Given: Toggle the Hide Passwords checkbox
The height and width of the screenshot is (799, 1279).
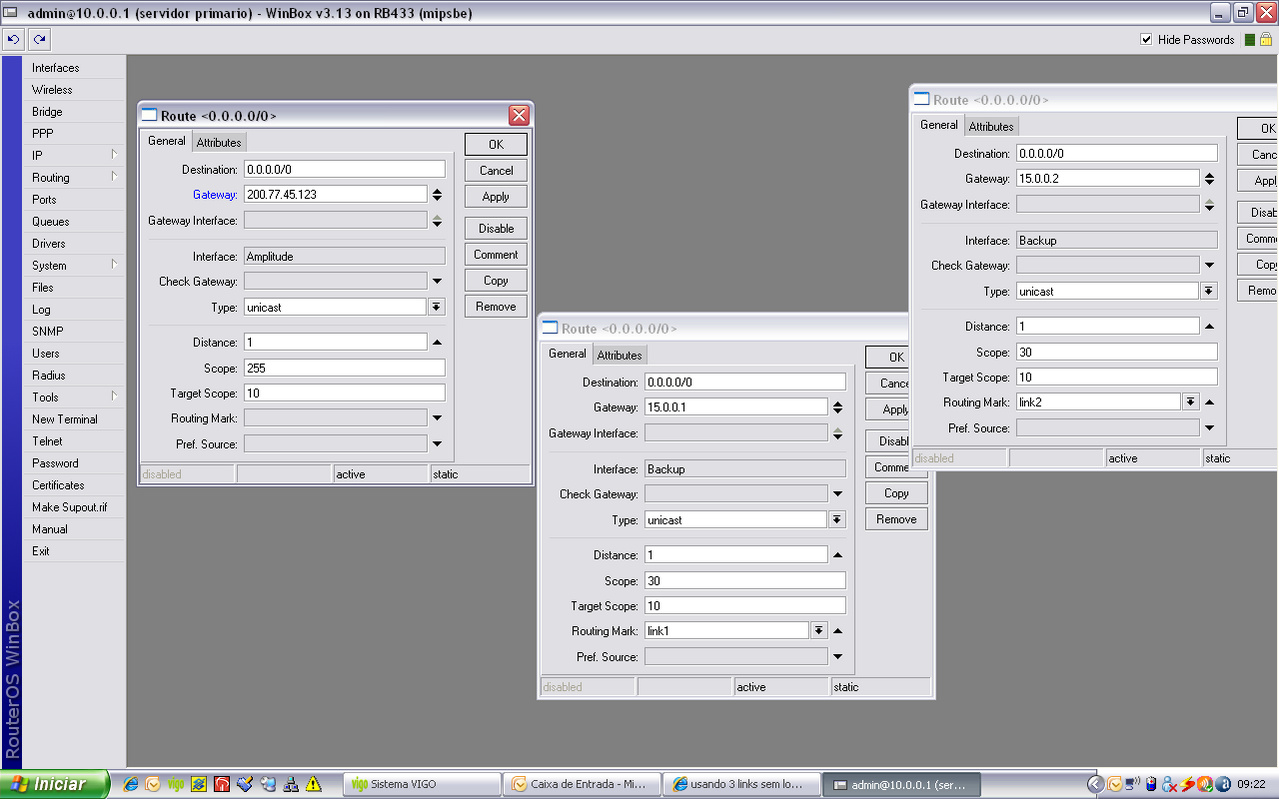Looking at the screenshot, I should pos(1146,40).
